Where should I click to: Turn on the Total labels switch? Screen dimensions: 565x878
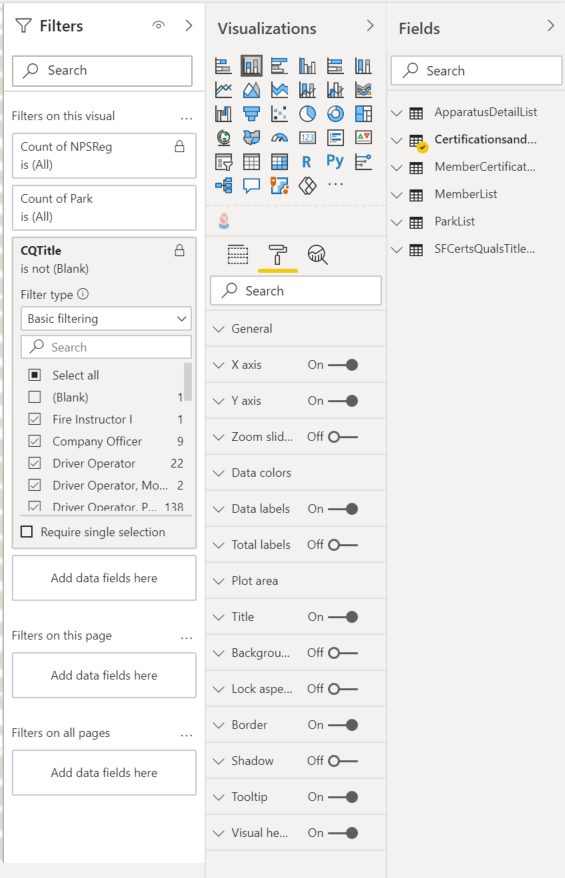click(343, 545)
